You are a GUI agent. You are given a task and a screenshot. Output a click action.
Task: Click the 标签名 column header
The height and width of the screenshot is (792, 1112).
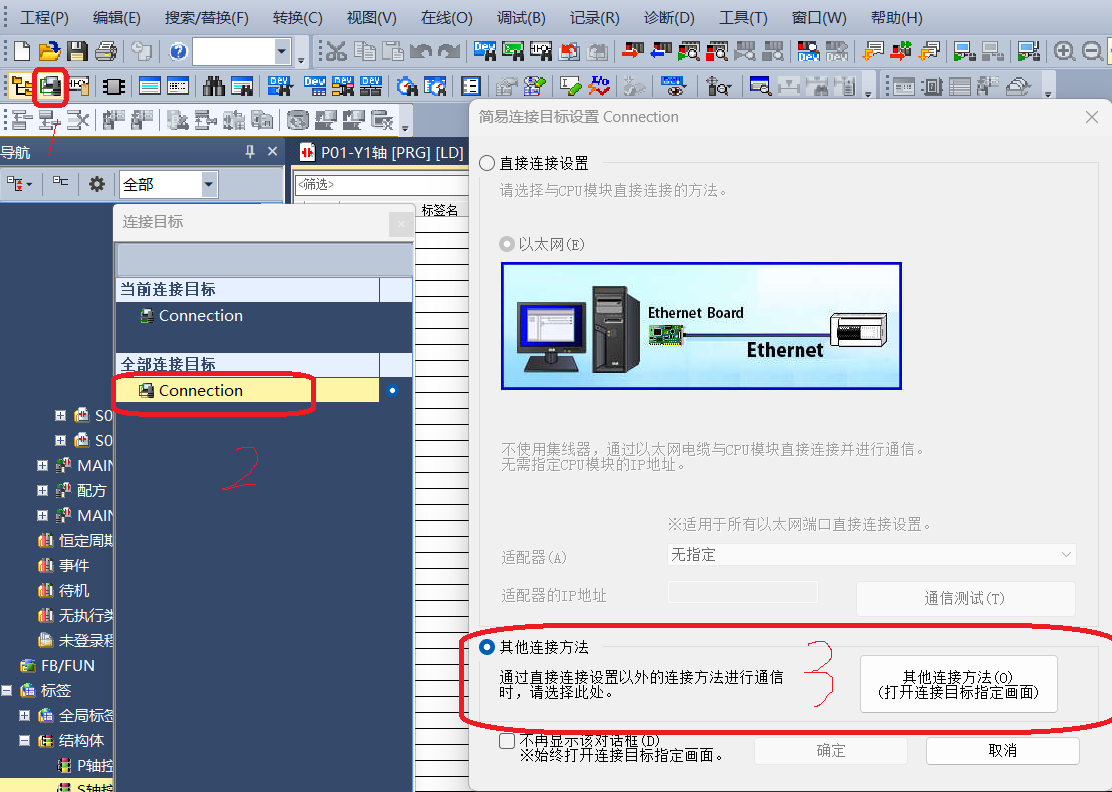coord(440,210)
